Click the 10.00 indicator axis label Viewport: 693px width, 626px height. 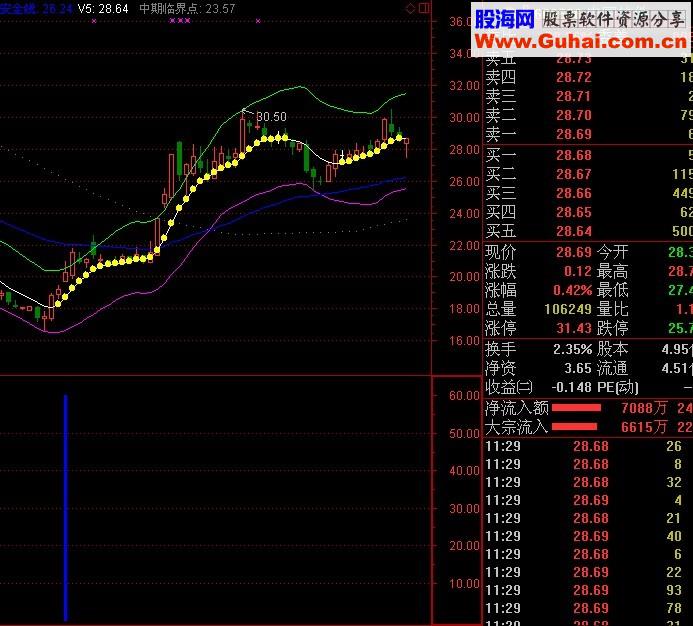tap(464, 584)
